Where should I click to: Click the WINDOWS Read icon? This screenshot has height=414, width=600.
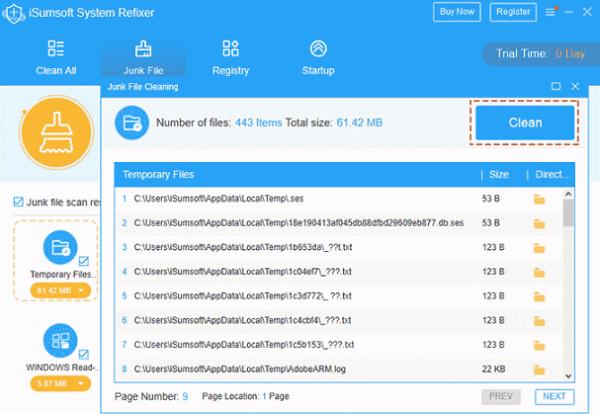click(x=59, y=342)
